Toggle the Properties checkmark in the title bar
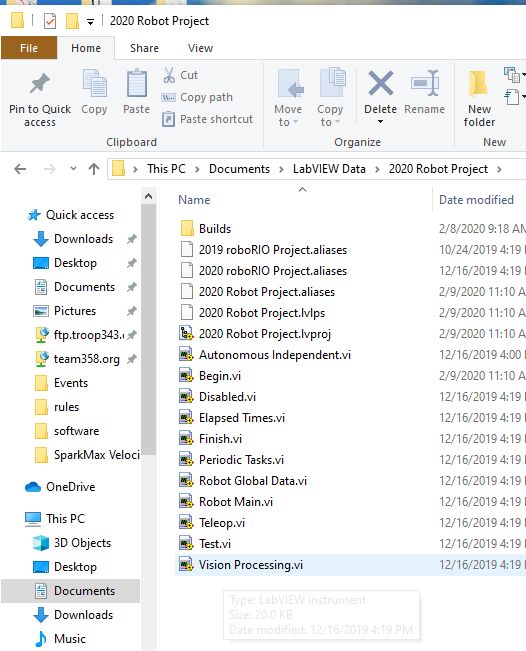The height and width of the screenshot is (651, 526). [x=49, y=21]
